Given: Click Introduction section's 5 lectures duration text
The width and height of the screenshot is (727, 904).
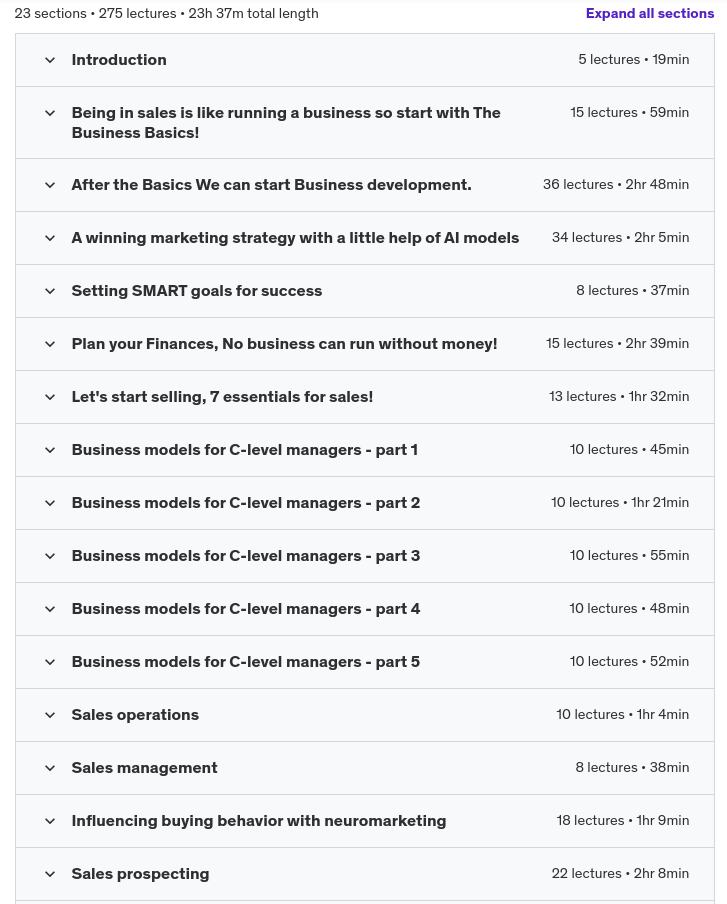Looking at the screenshot, I should tap(633, 60).
